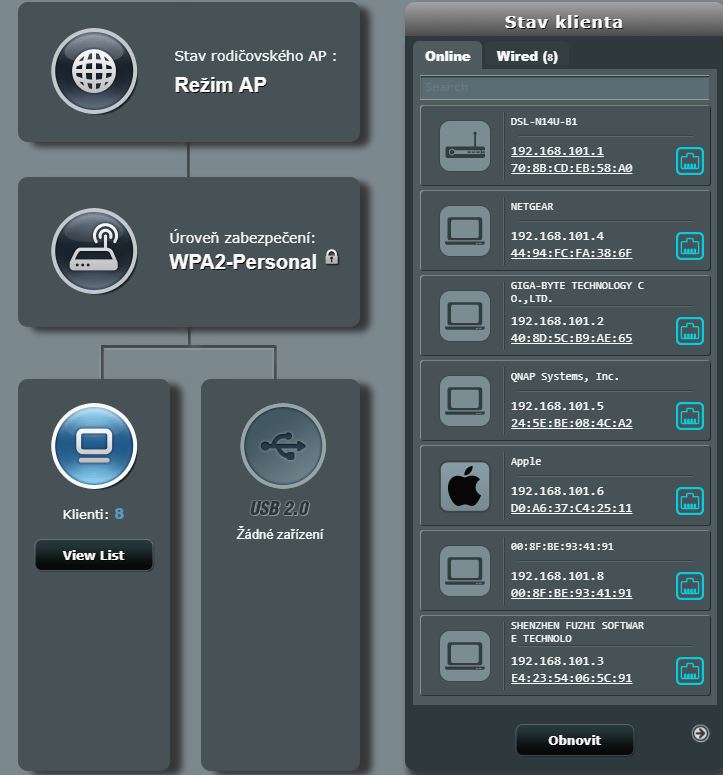
Task: Click wired port icon for 192.168.101.8 row
Action: click(x=690, y=586)
